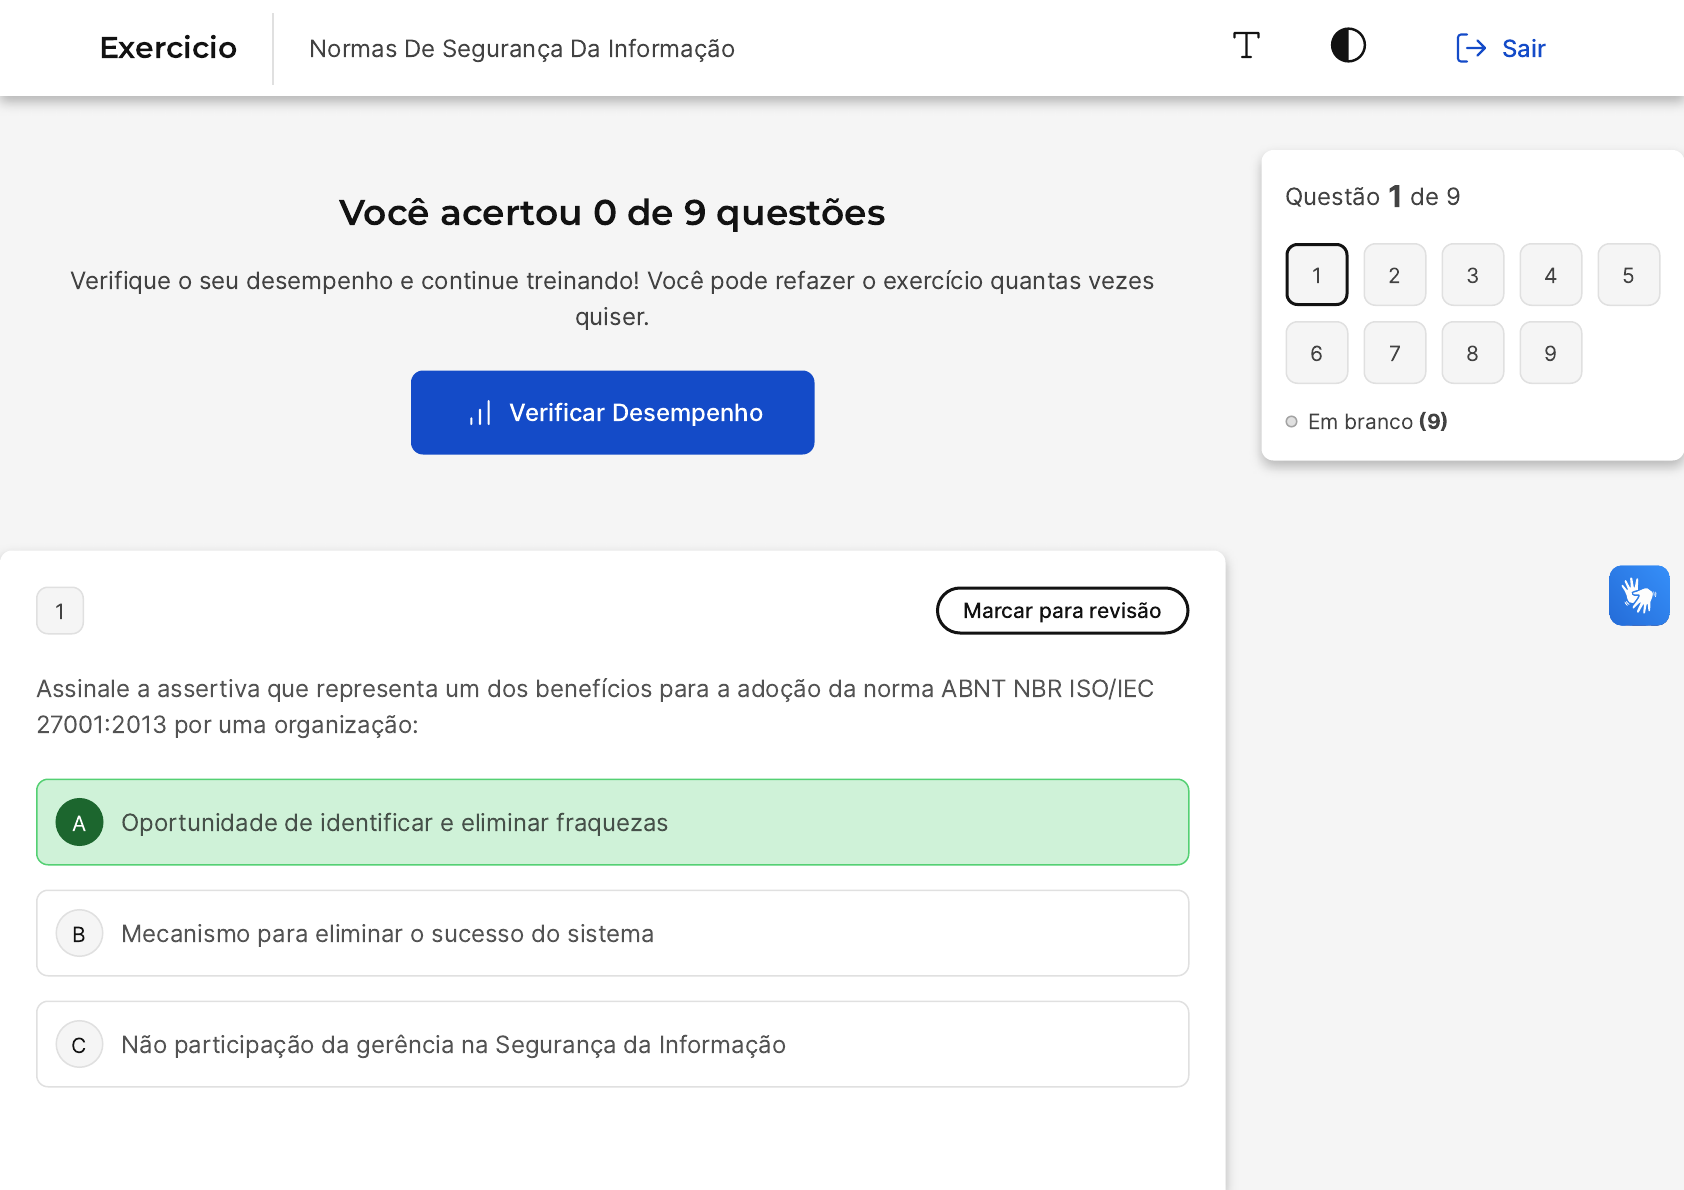Screen dimensions: 1684x1190
Task: Select question 7 in question panel
Action: pyautogui.click(x=1394, y=353)
